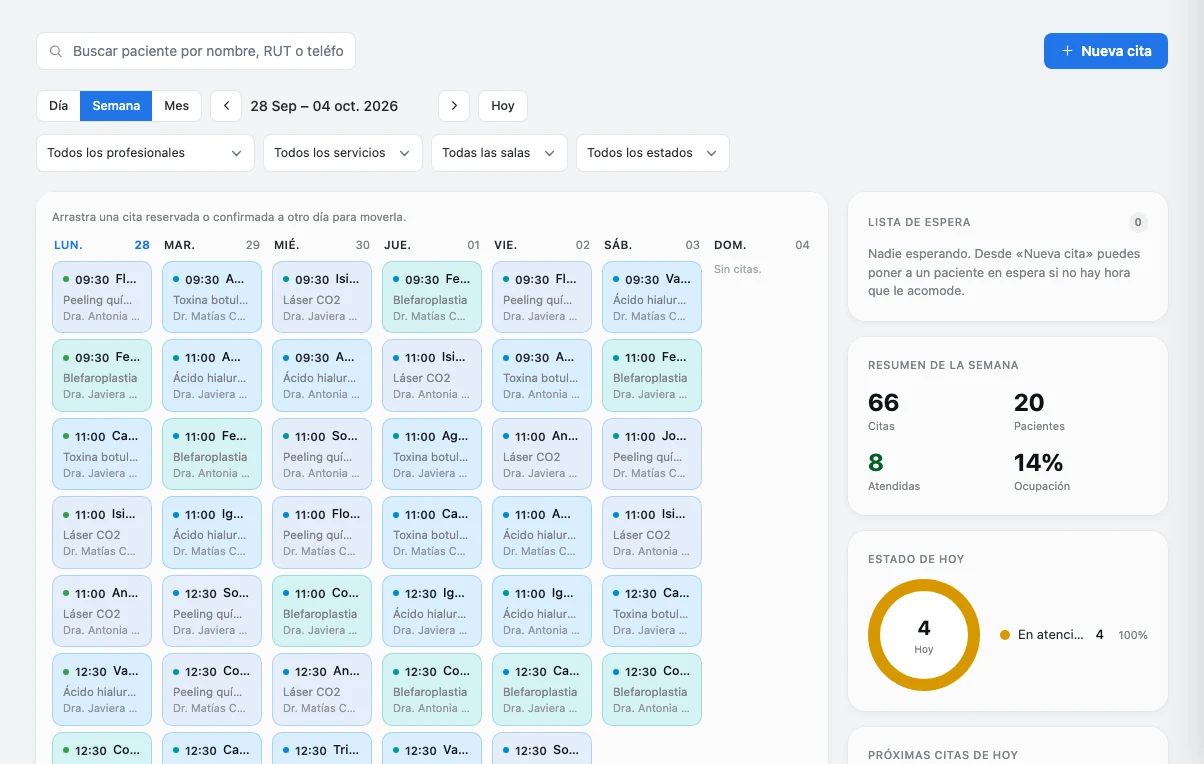
Task: Open Thursday's 12:30 Ig... Ácido hialurónico card
Action: point(432,611)
